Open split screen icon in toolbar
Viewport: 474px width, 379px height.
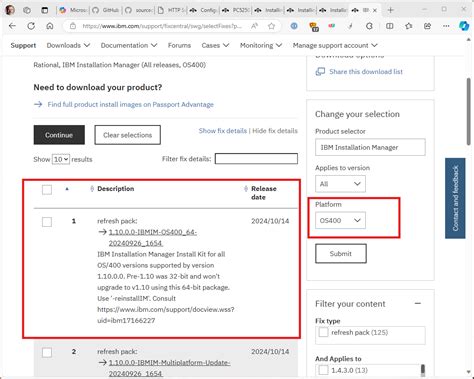(389, 26)
